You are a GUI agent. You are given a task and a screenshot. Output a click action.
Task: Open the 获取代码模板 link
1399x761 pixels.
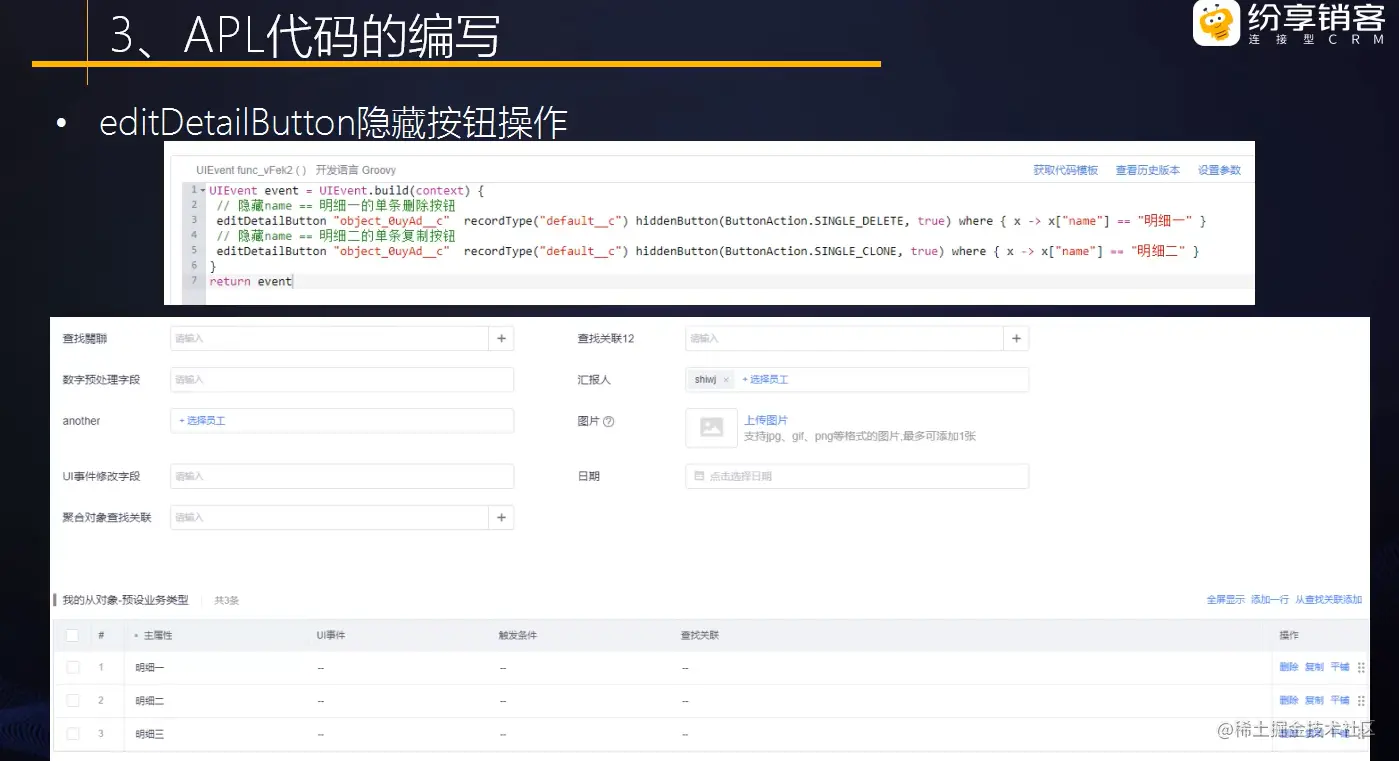1066,170
